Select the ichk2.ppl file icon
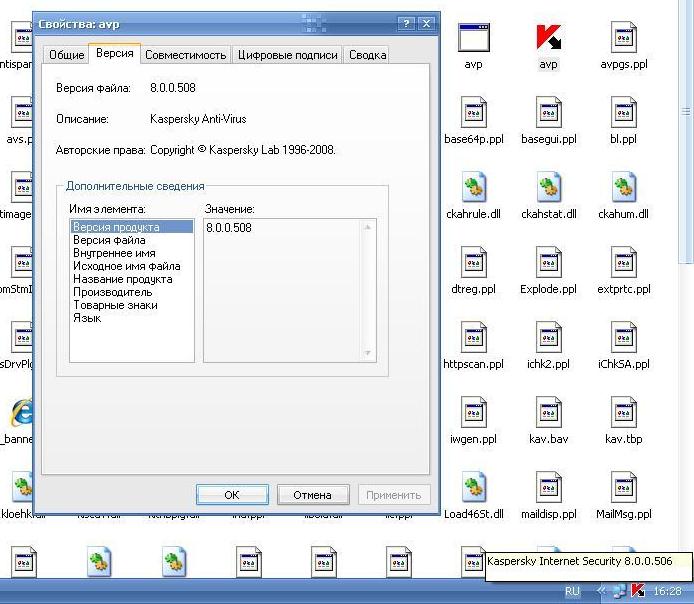The width and height of the screenshot is (694, 604). pyautogui.click(x=548, y=337)
